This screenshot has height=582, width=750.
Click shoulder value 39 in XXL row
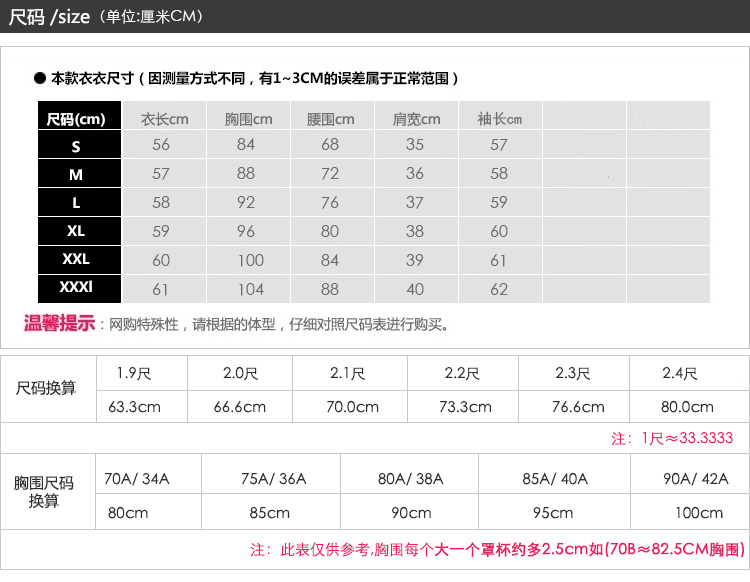pyautogui.click(x=415, y=260)
